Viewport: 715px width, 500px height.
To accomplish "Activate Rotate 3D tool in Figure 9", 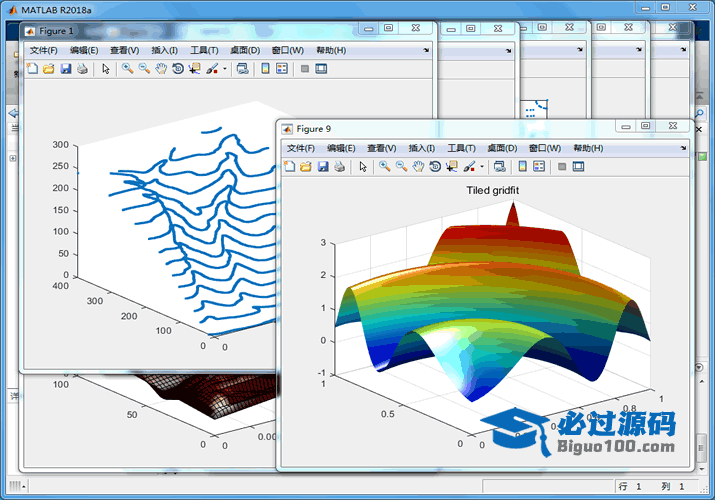I will click(435, 167).
